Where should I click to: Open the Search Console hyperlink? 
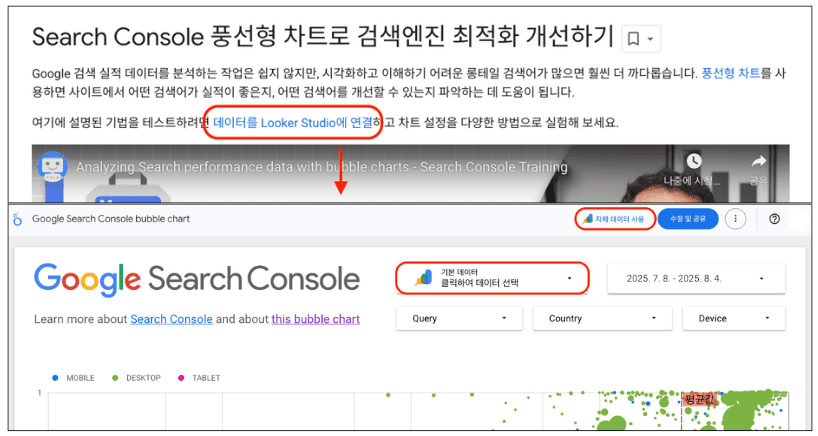point(171,319)
